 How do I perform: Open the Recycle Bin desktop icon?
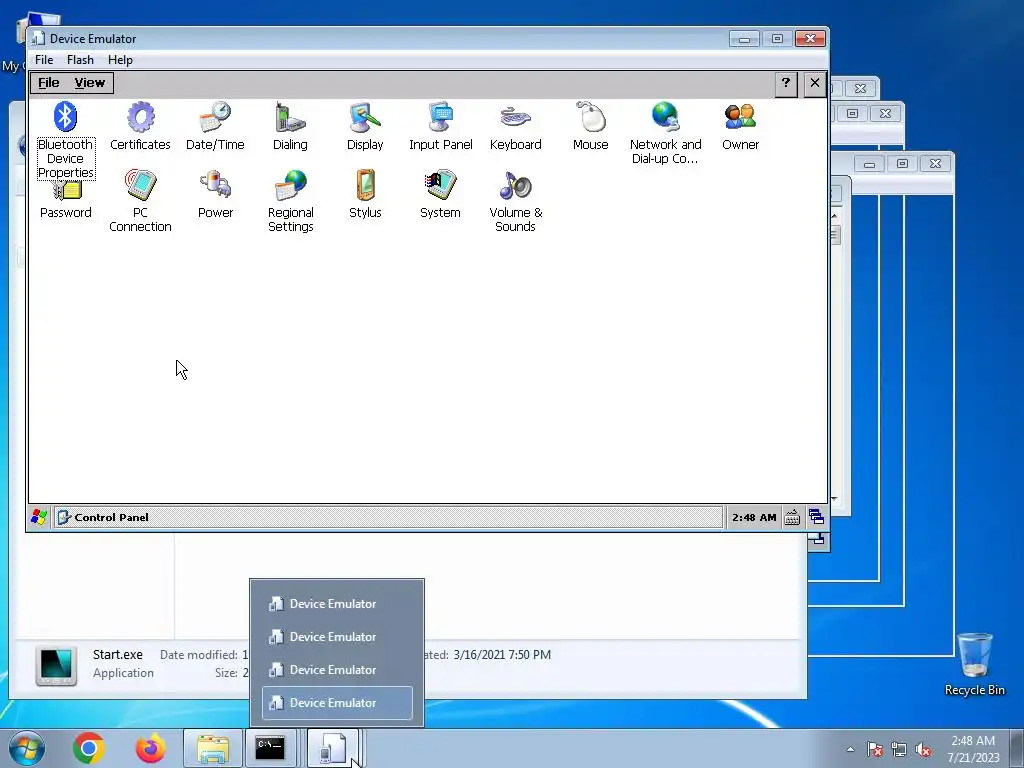[x=975, y=664]
